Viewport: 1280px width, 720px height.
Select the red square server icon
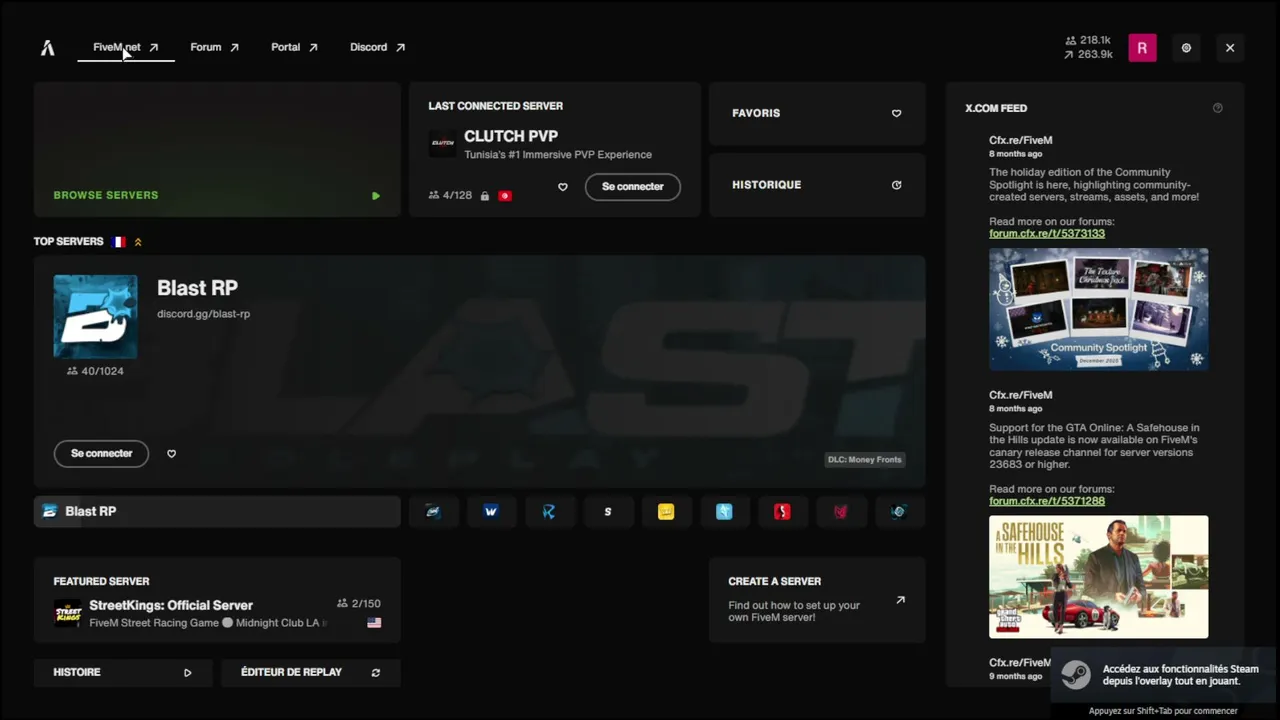pos(782,511)
